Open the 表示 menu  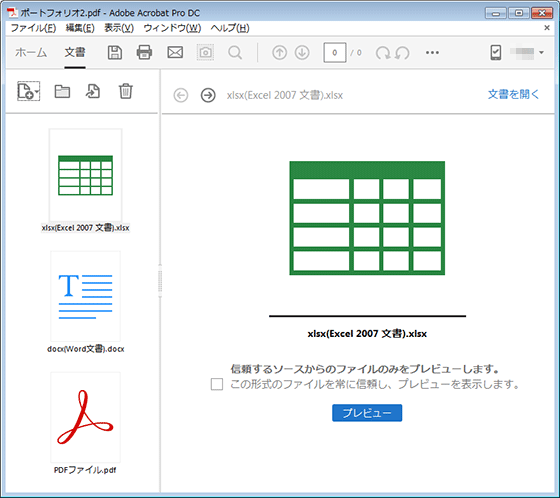click(x=119, y=28)
